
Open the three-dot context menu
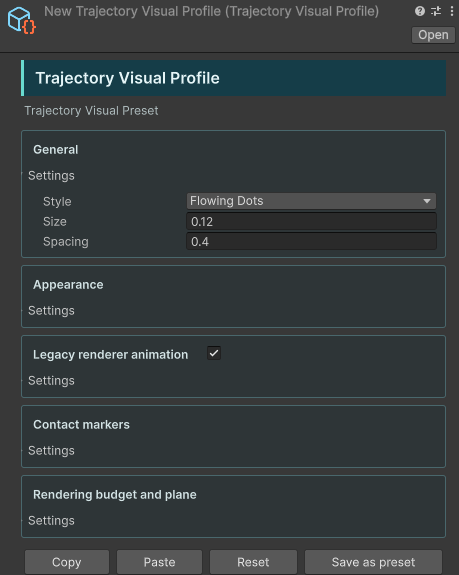pos(452,11)
